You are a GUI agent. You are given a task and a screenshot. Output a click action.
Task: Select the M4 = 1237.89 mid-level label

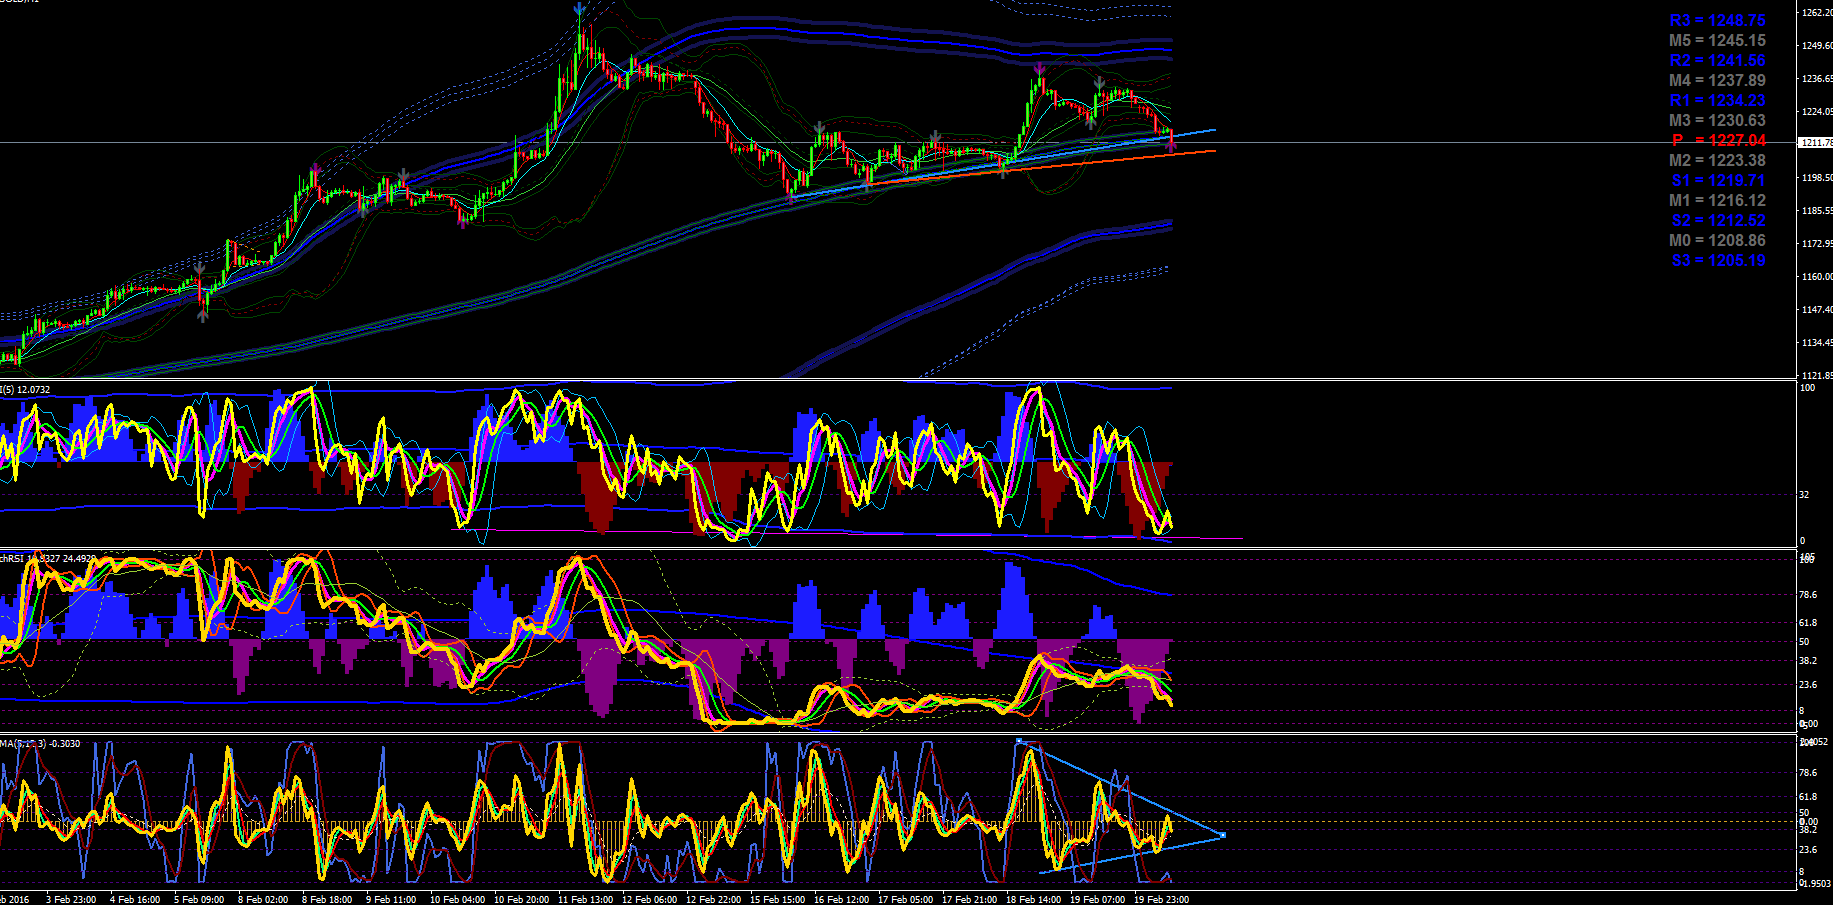[x=1717, y=80]
